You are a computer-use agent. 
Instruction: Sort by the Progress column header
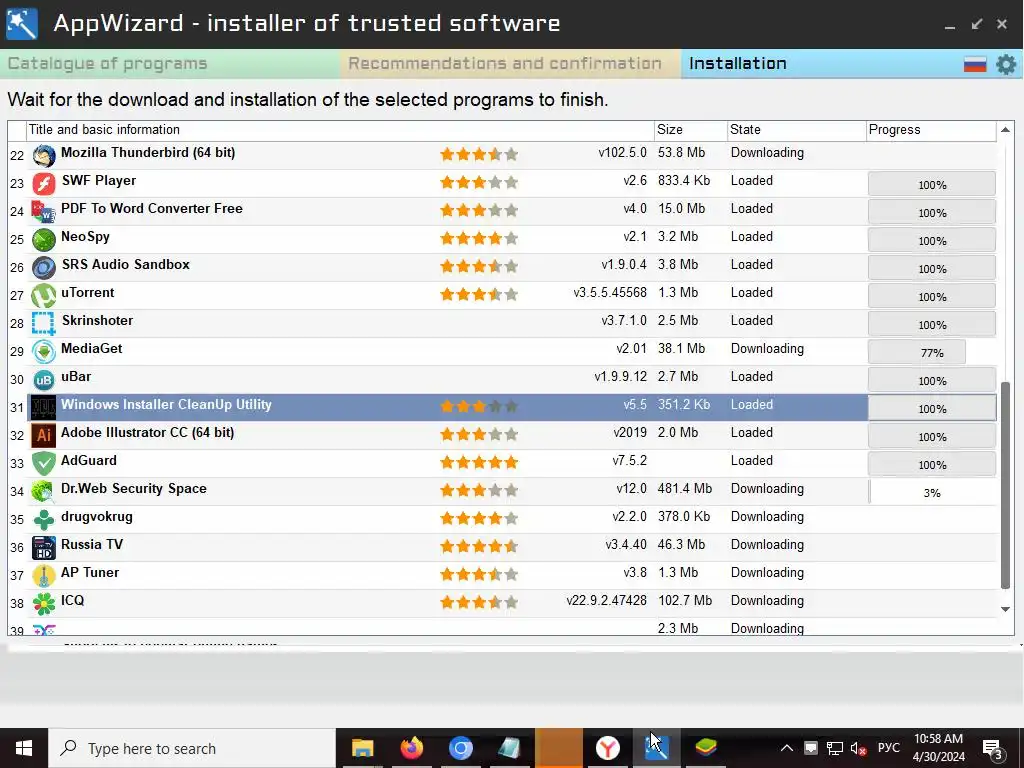[931, 130]
